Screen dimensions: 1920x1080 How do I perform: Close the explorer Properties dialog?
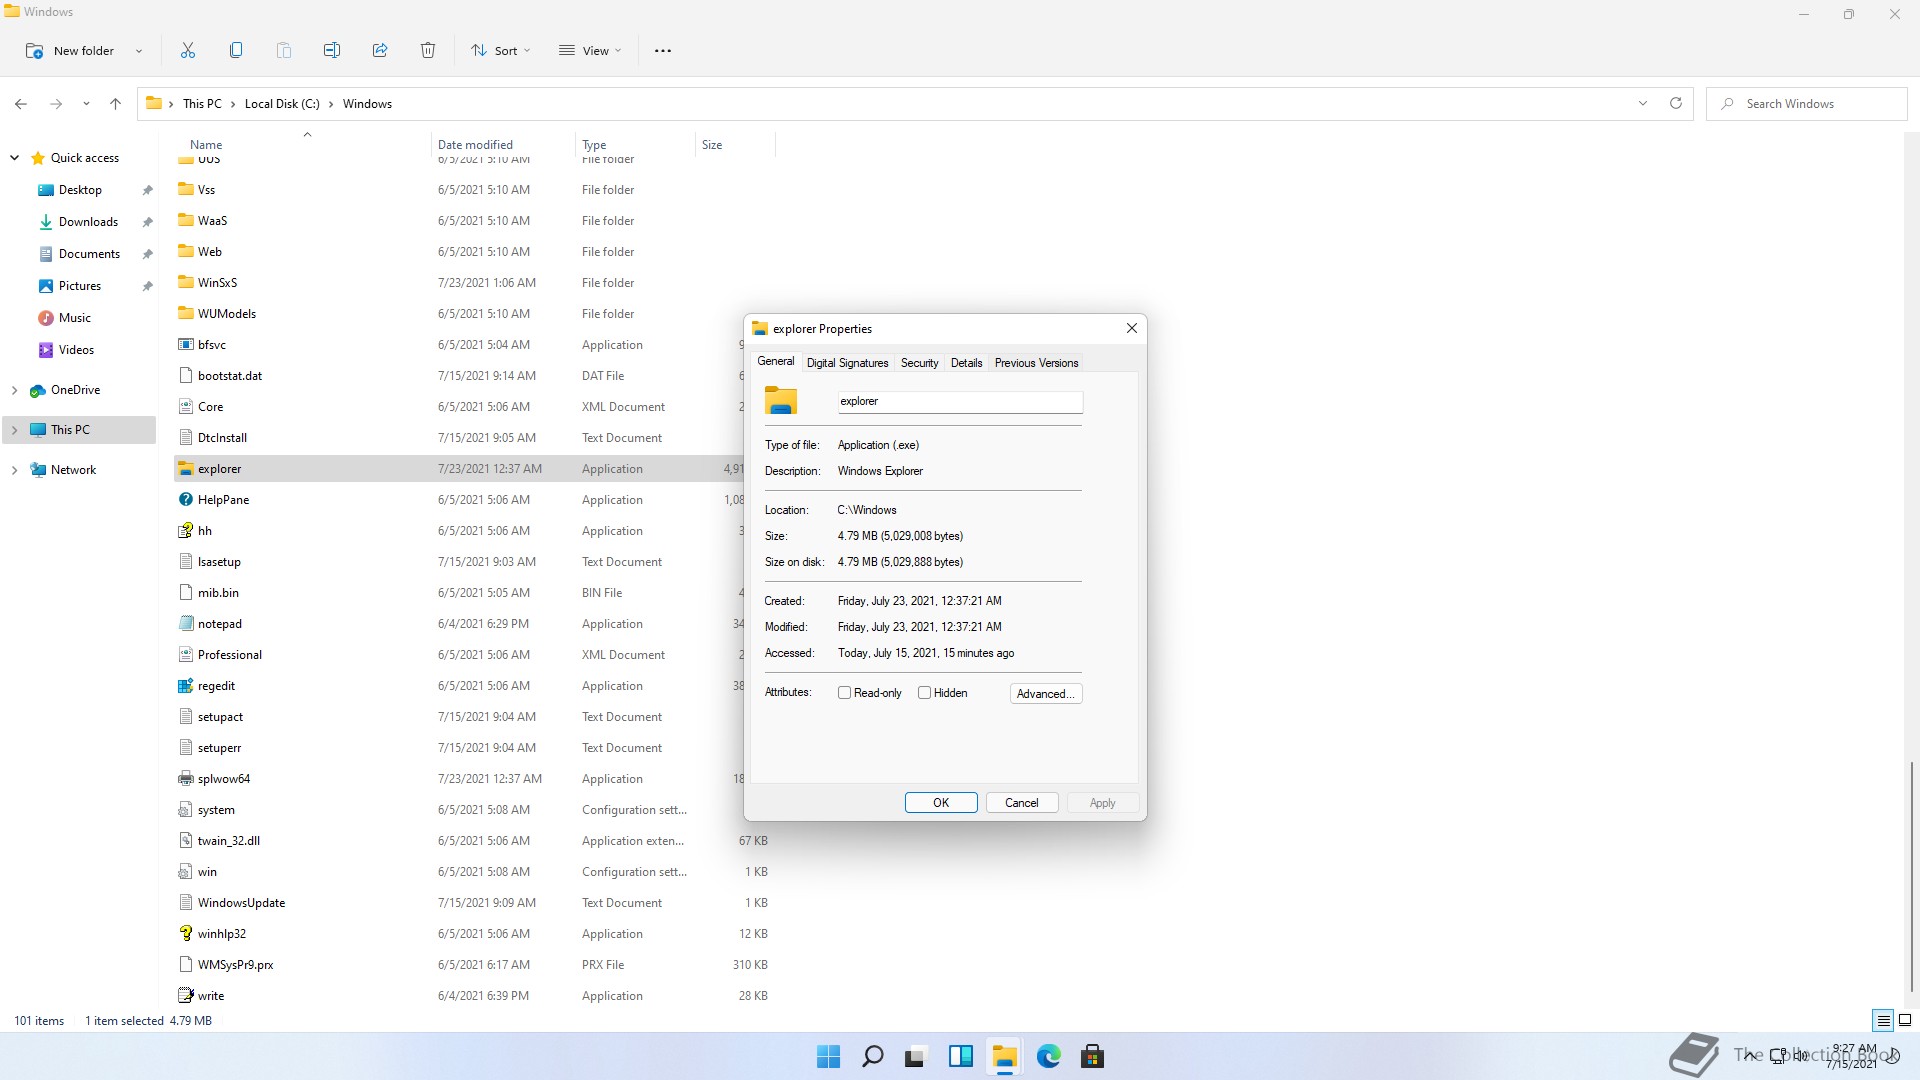pos(1132,328)
